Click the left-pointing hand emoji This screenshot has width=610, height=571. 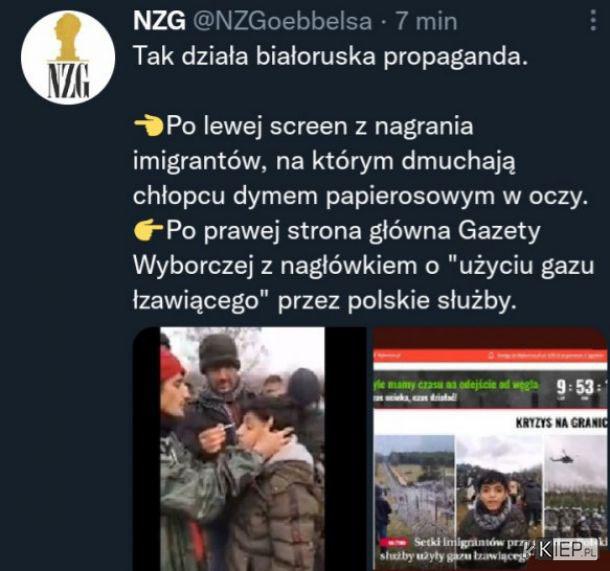click(x=148, y=126)
